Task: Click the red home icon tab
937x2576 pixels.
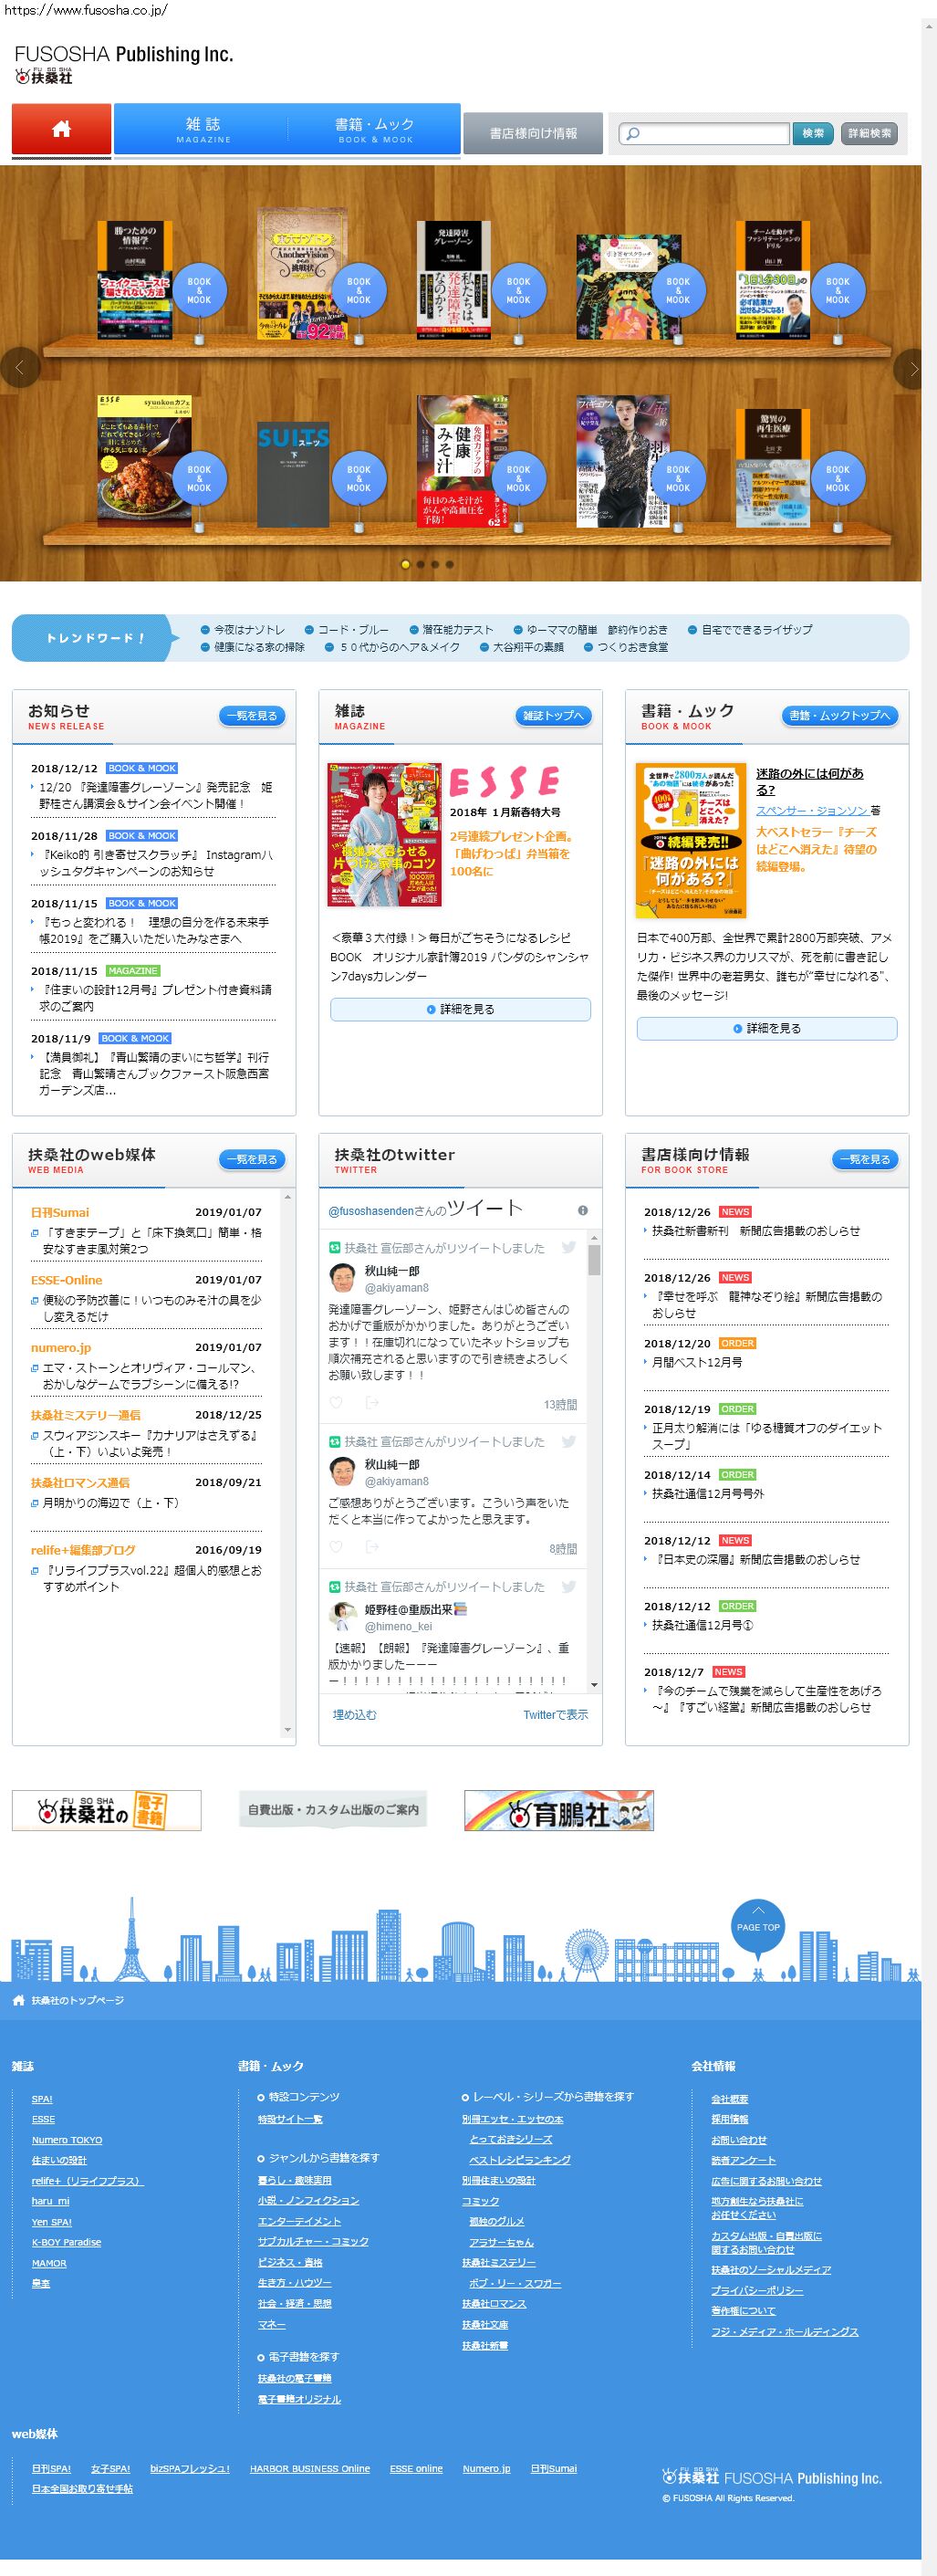Action: coord(61,129)
